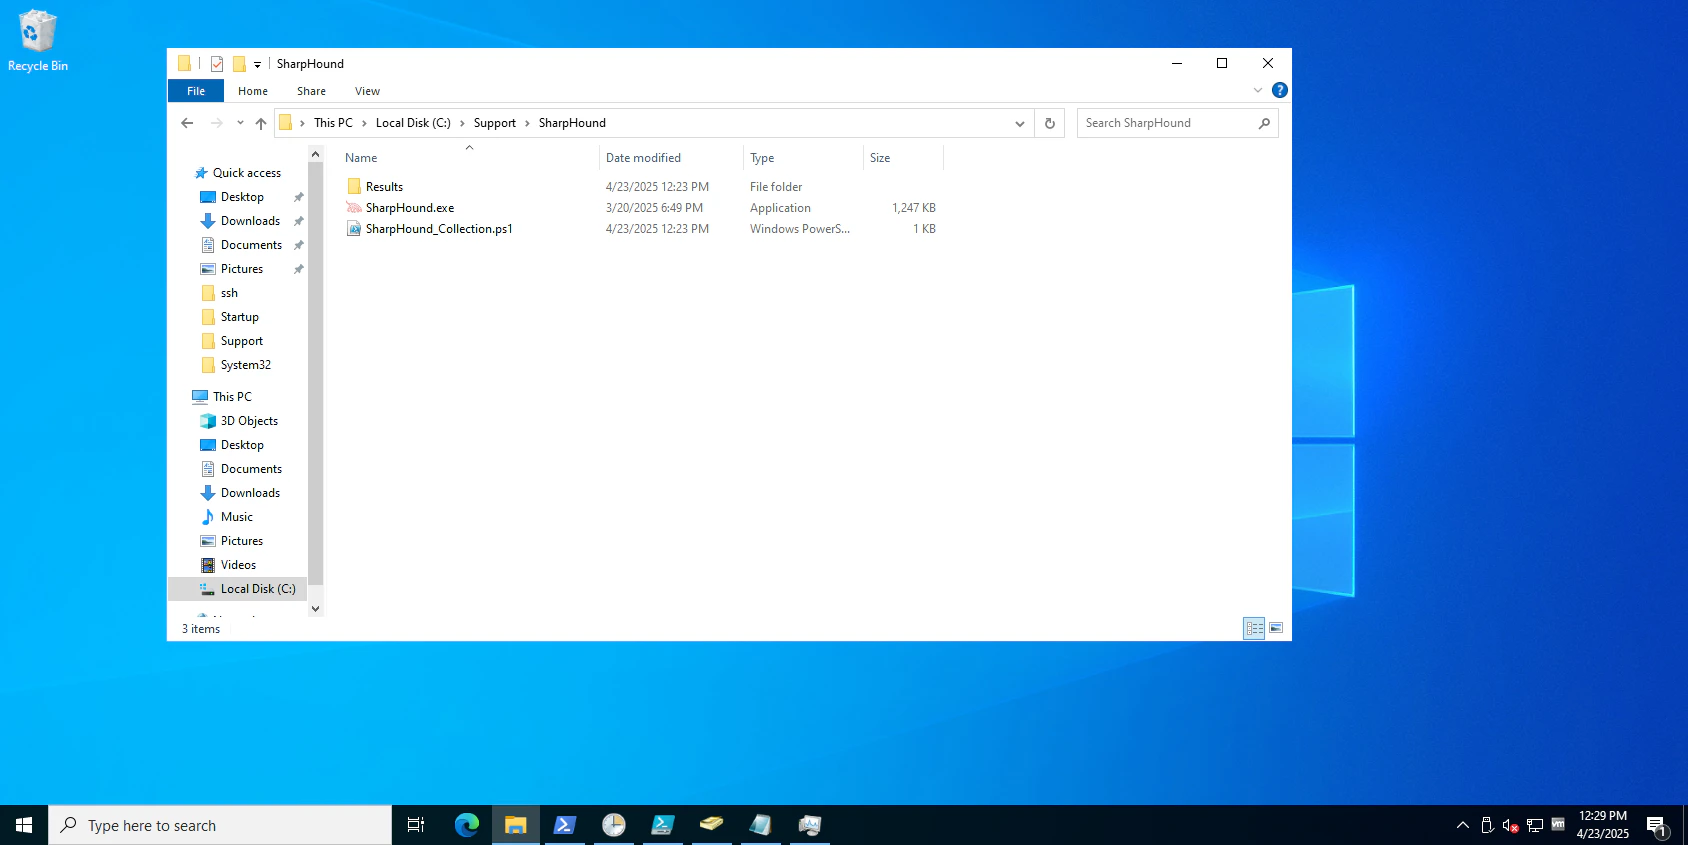Open pinned Downloads under Quick access

click(x=250, y=221)
